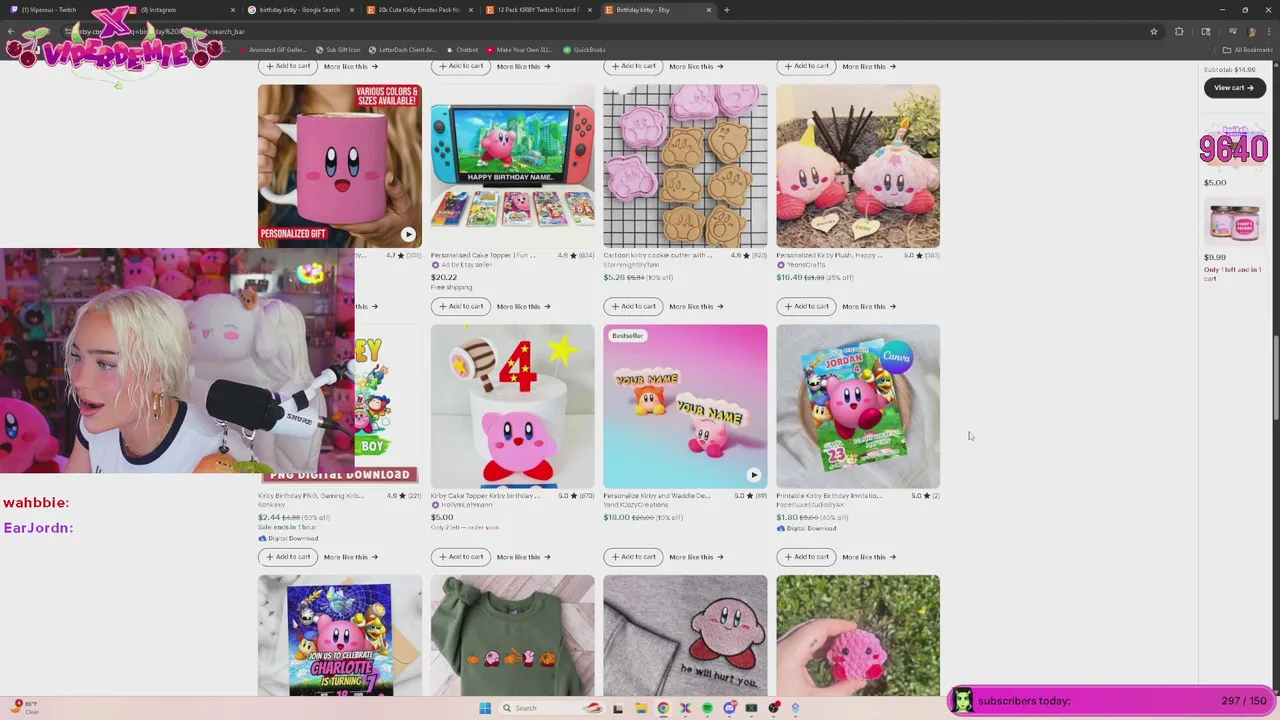Switch to 12 Pack KIRBY Twitch Discord tab

coord(538,10)
